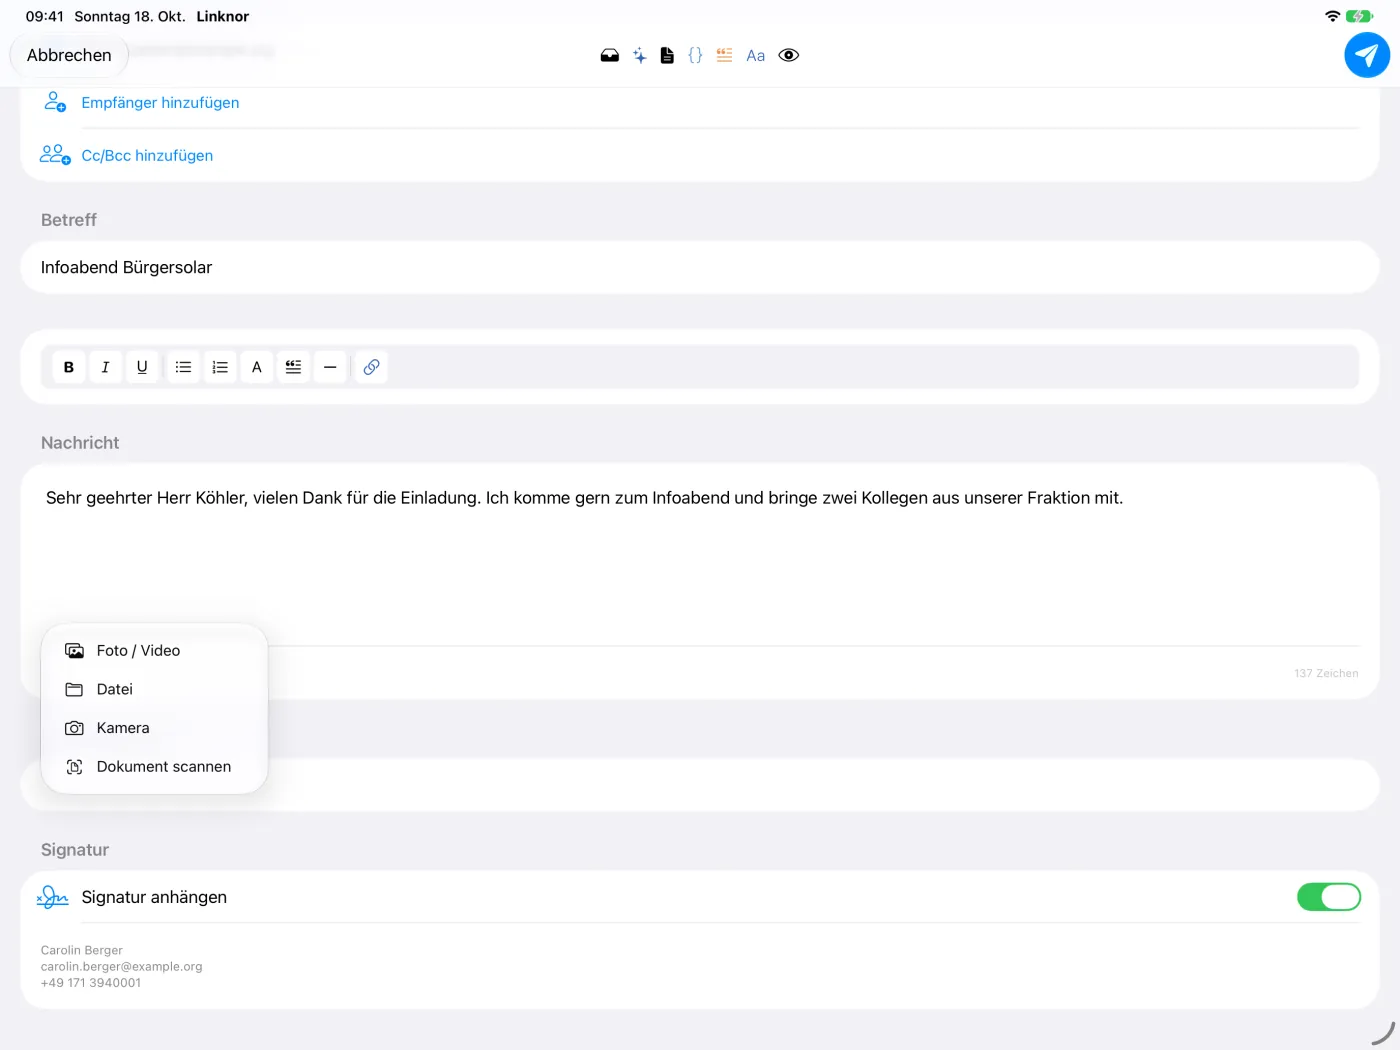Image resolution: width=1400 pixels, height=1050 pixels.
Task: Click the signature email carolin.berger@example.org
Action: pos(121,967)
